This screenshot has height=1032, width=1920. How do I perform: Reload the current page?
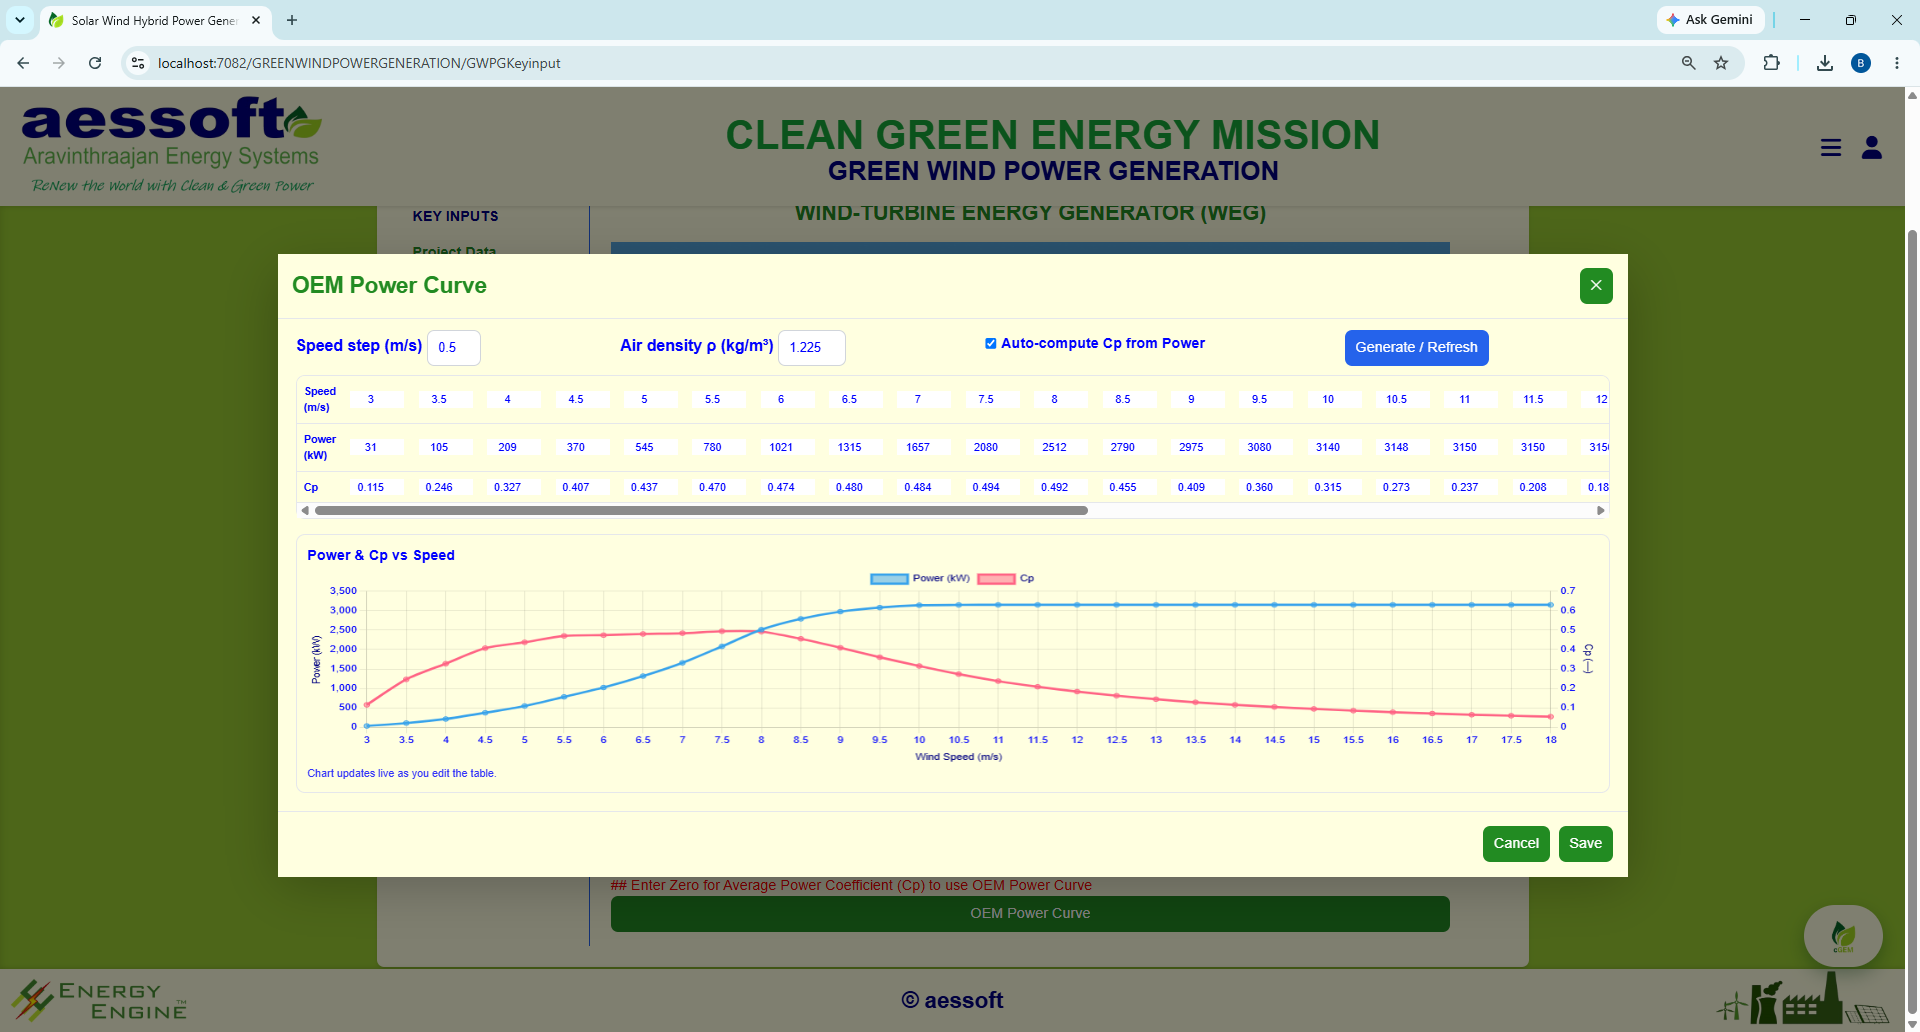[x=95, y=63]
